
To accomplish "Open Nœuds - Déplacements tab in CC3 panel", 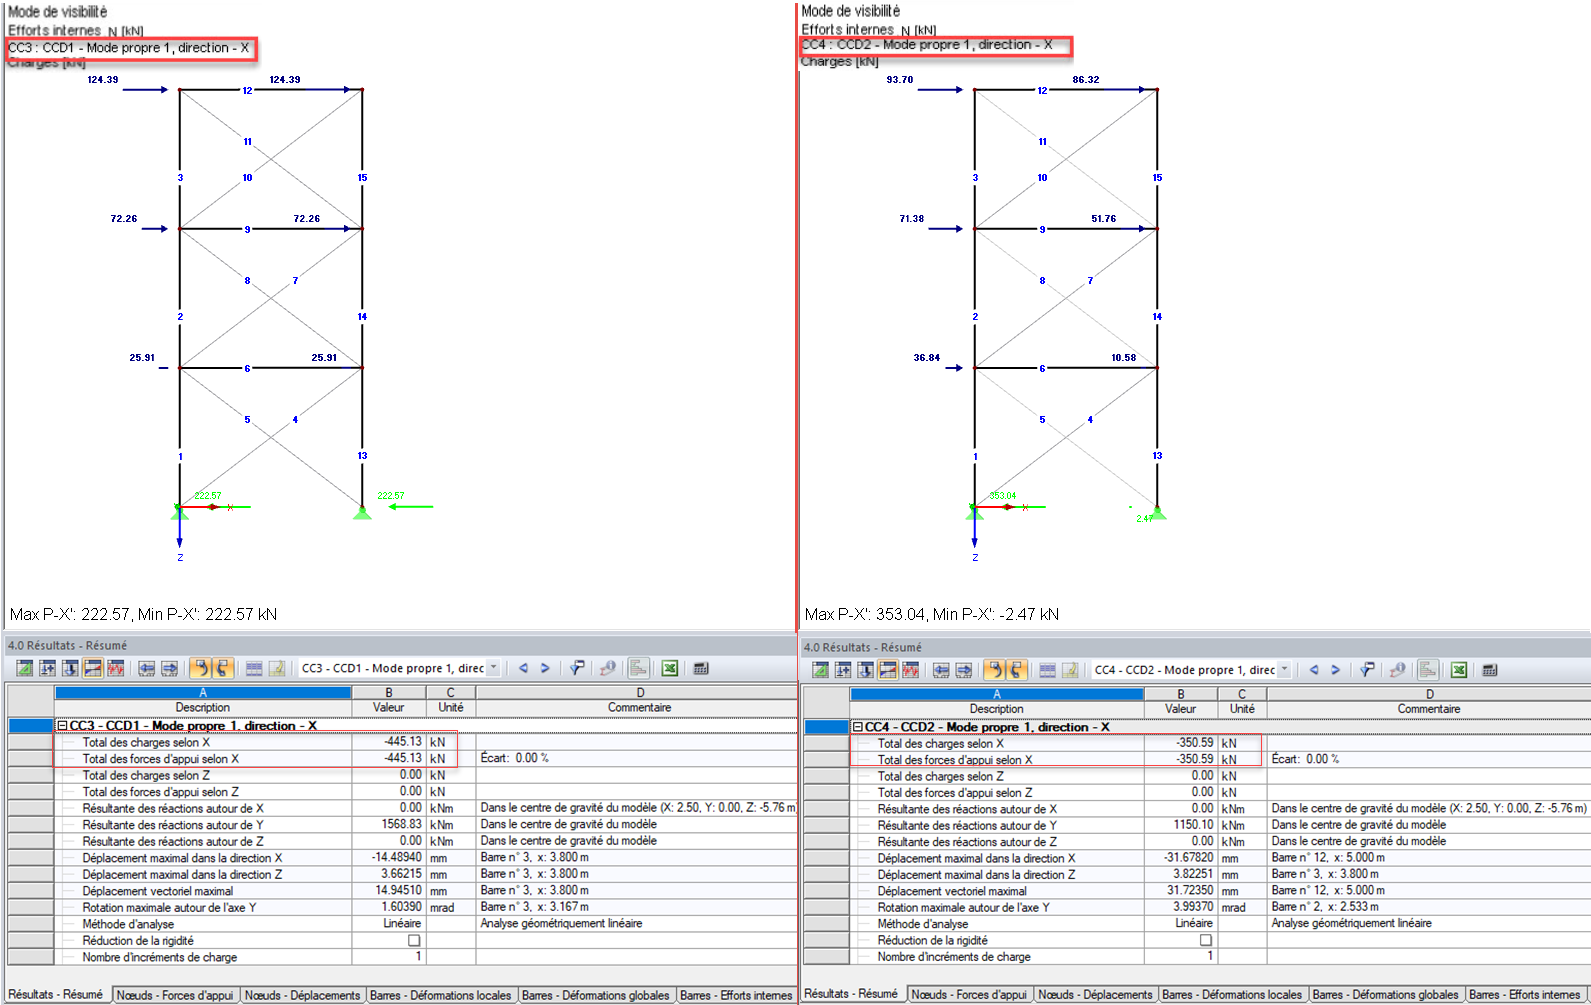I will (x=302, y=995).
